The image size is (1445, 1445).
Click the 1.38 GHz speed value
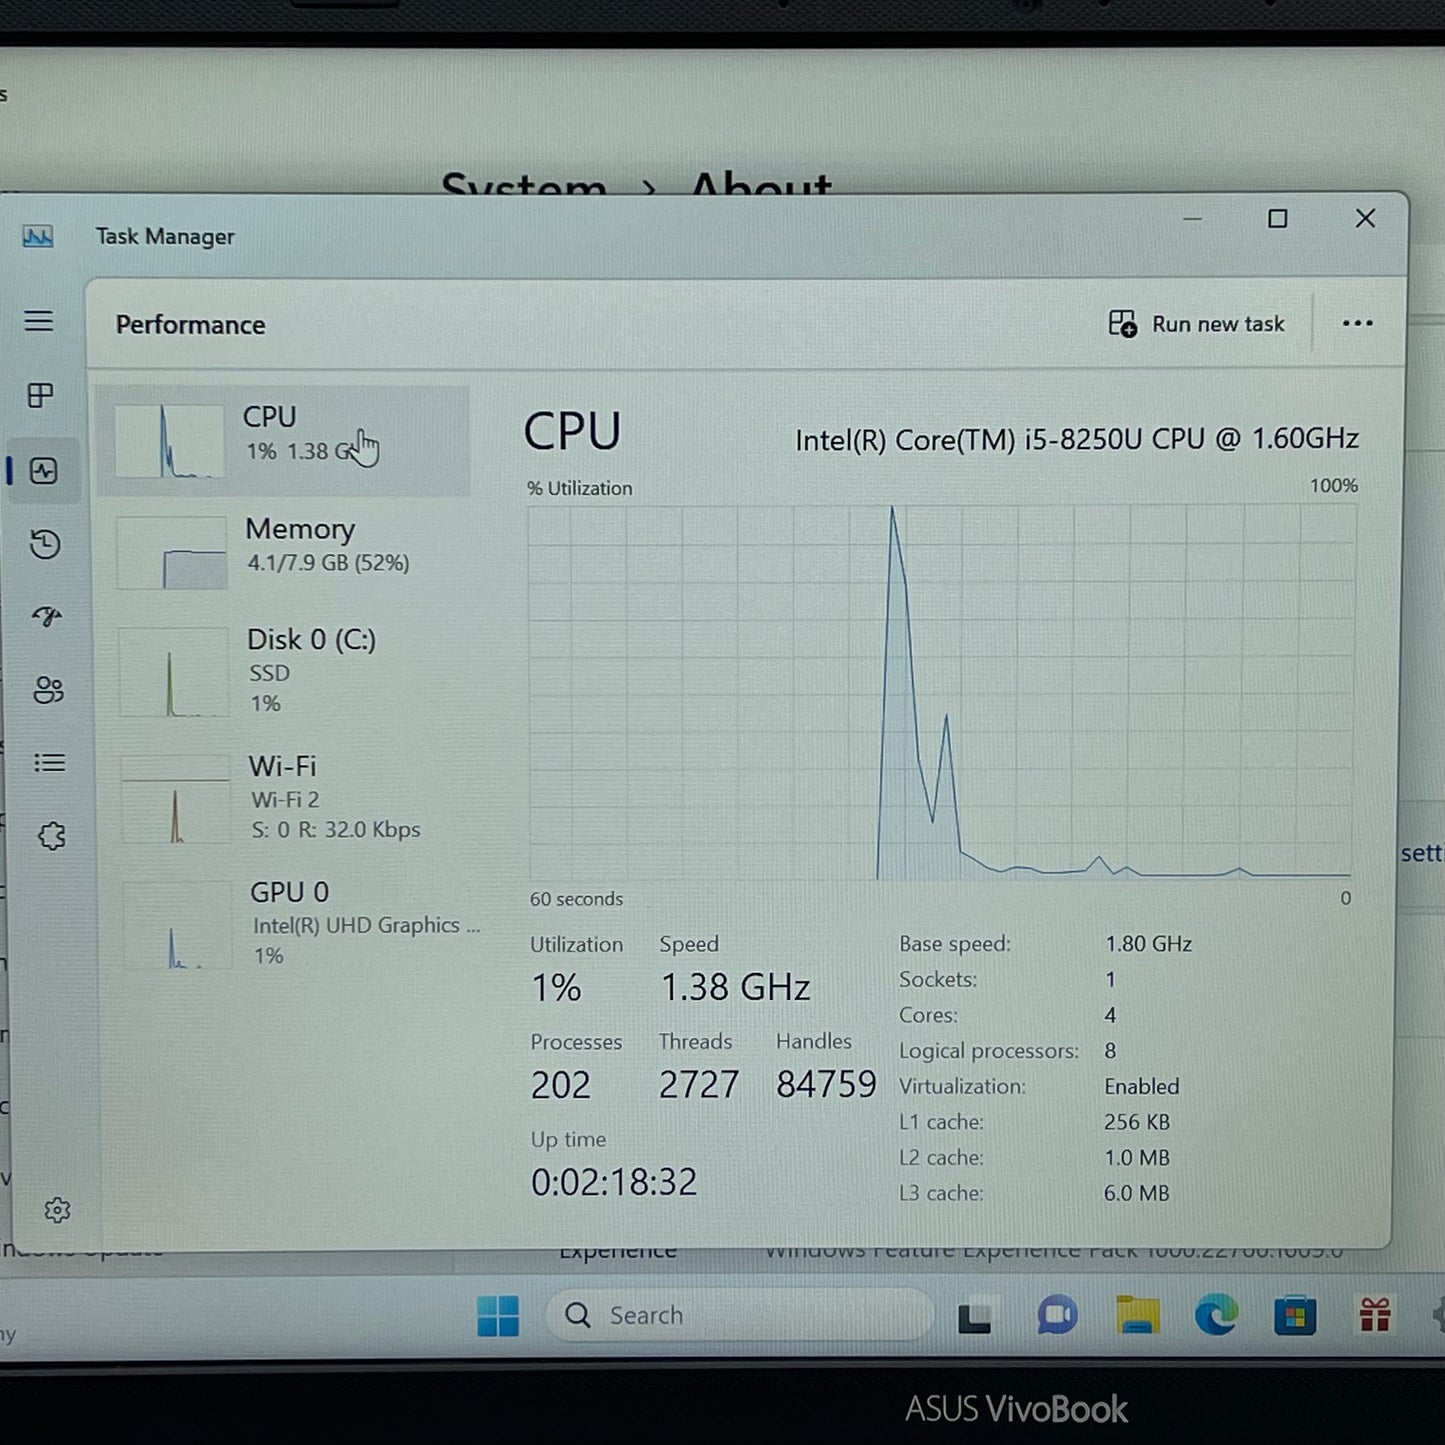pyautogui.click(x=735, y=987)
